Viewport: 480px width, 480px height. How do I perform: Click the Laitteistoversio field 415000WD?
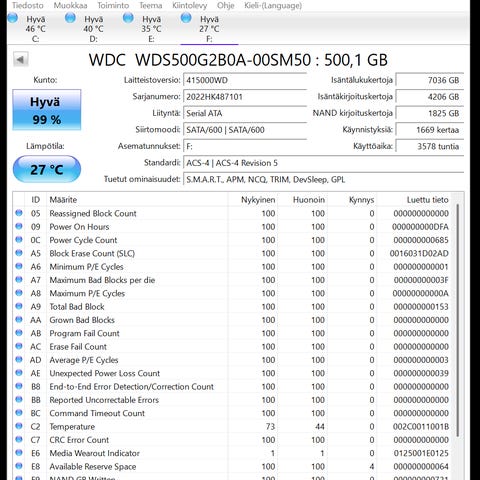click(x=245, y=80)
